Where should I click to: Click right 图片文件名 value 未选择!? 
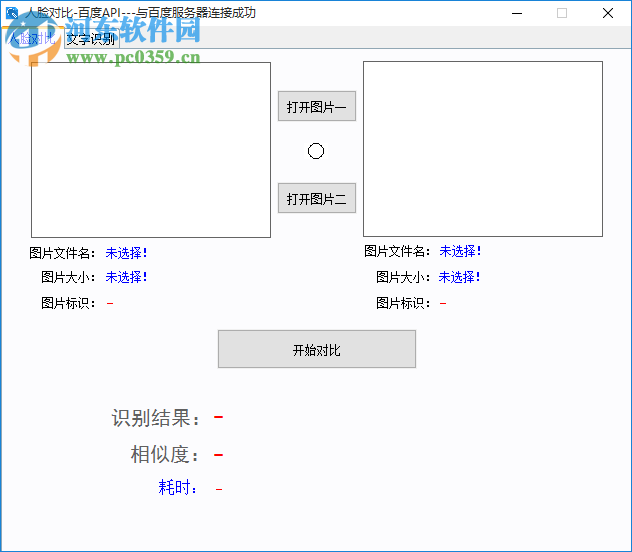pos(460,251)
